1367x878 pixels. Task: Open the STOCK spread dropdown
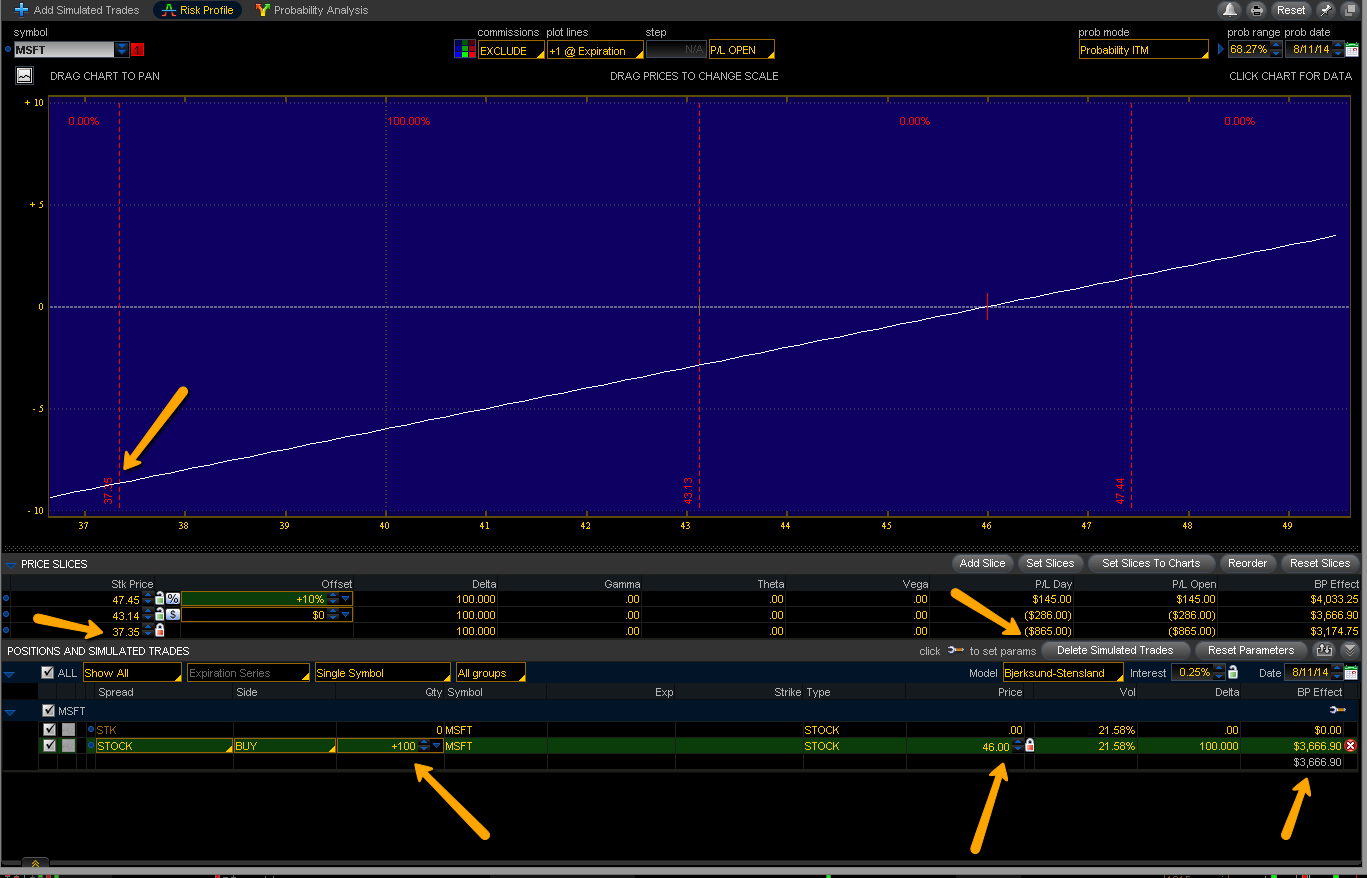pyautogui.click(x=165, y=746)
